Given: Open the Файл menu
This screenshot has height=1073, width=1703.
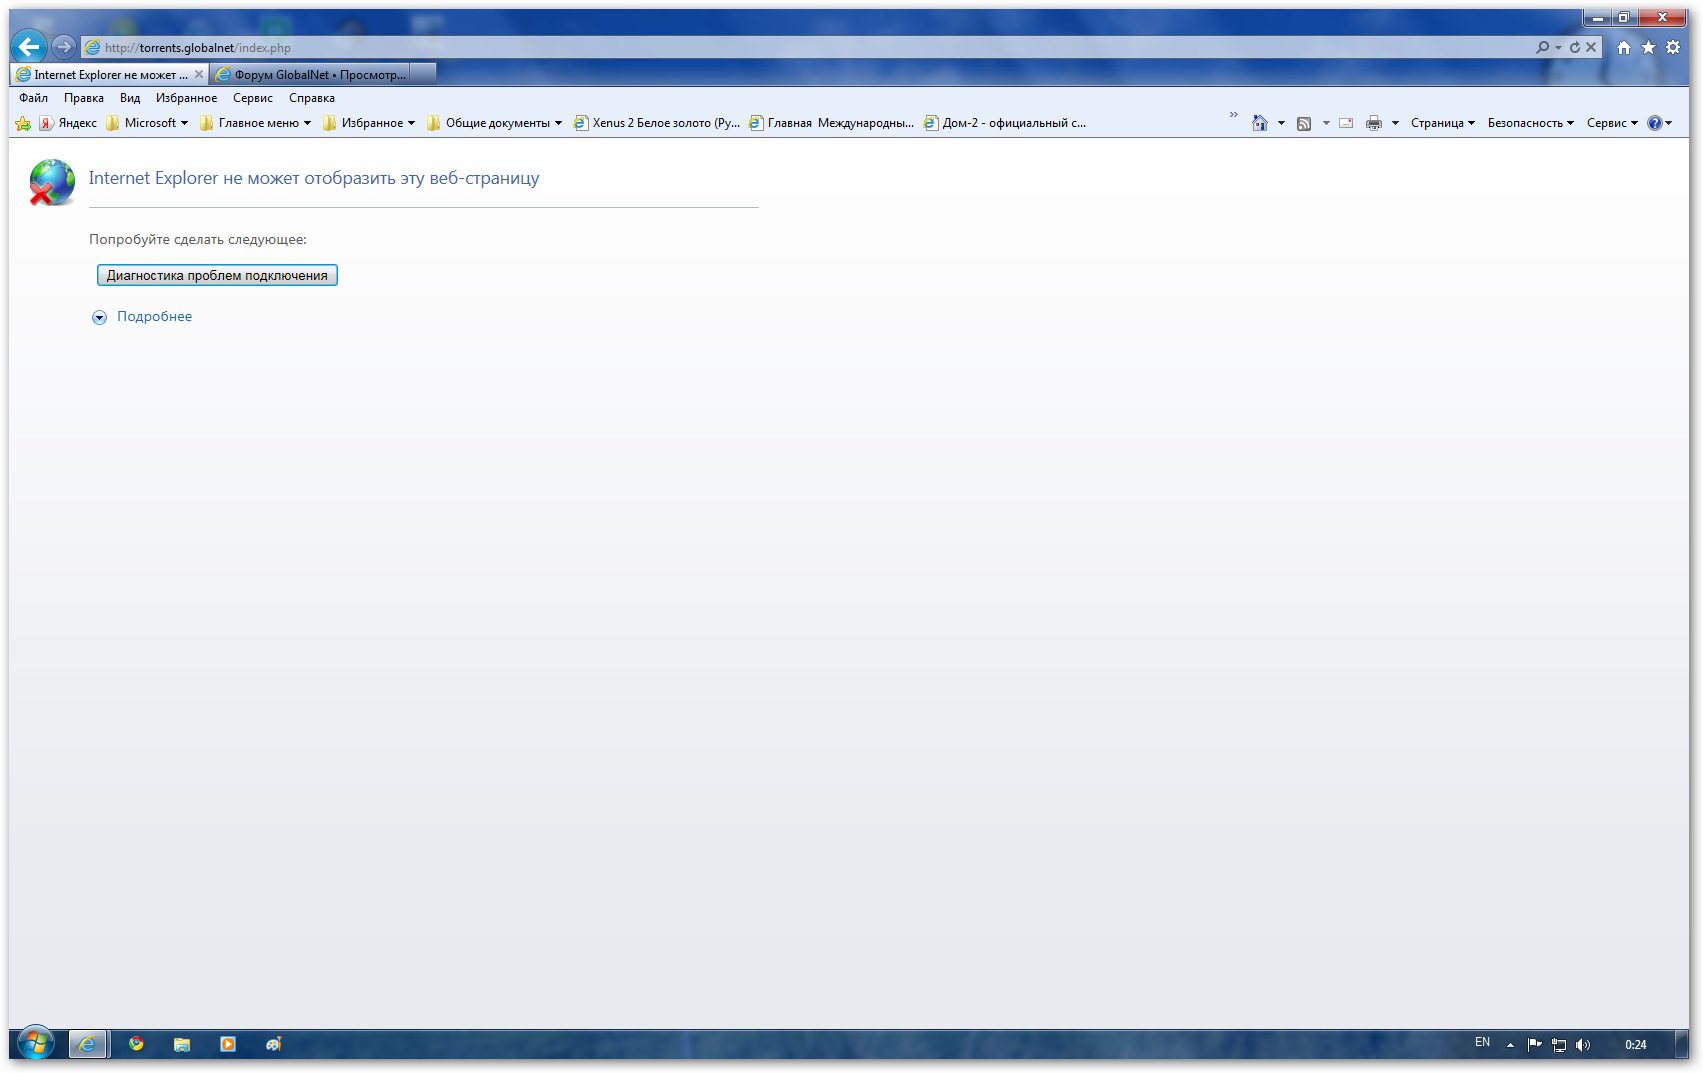Looking at the screenshot, I should [x=33, y=98].
